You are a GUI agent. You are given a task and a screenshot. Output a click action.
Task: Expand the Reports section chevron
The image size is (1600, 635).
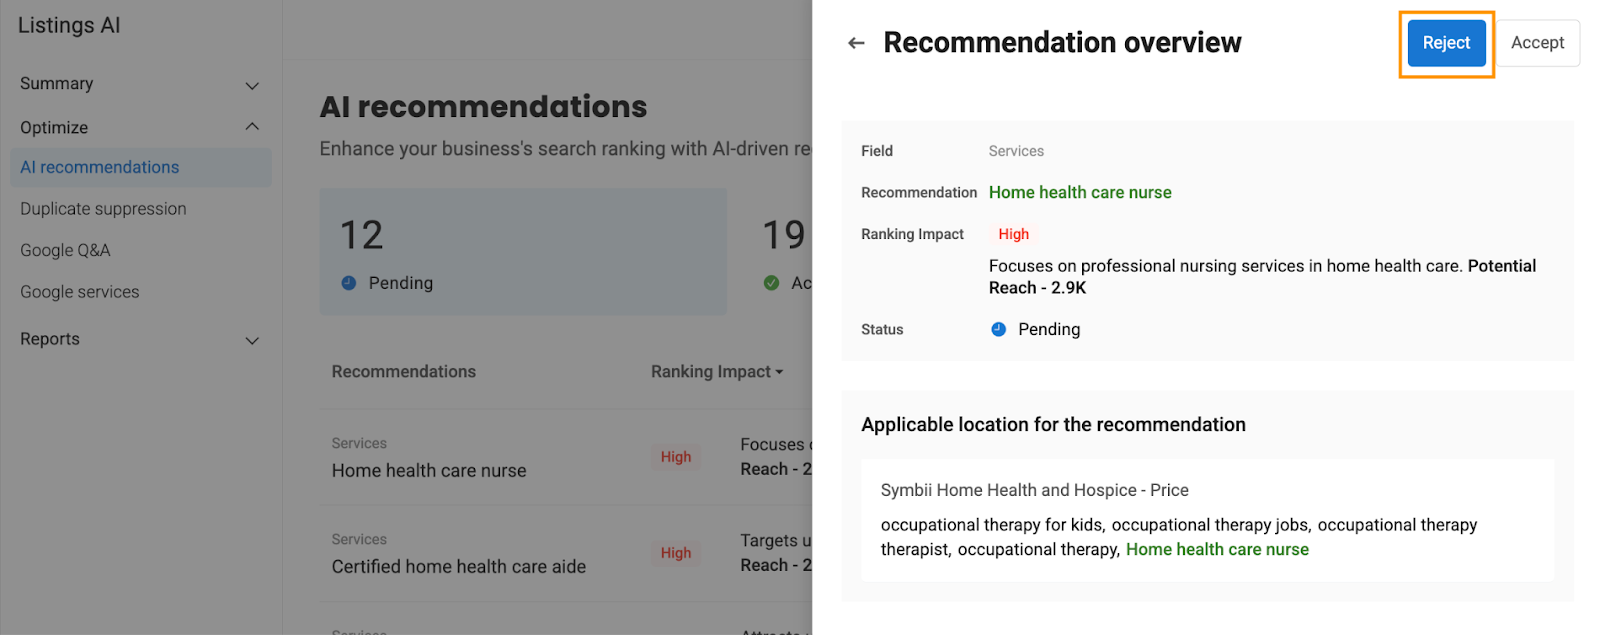pyautogui.click(x=252, y=340)
